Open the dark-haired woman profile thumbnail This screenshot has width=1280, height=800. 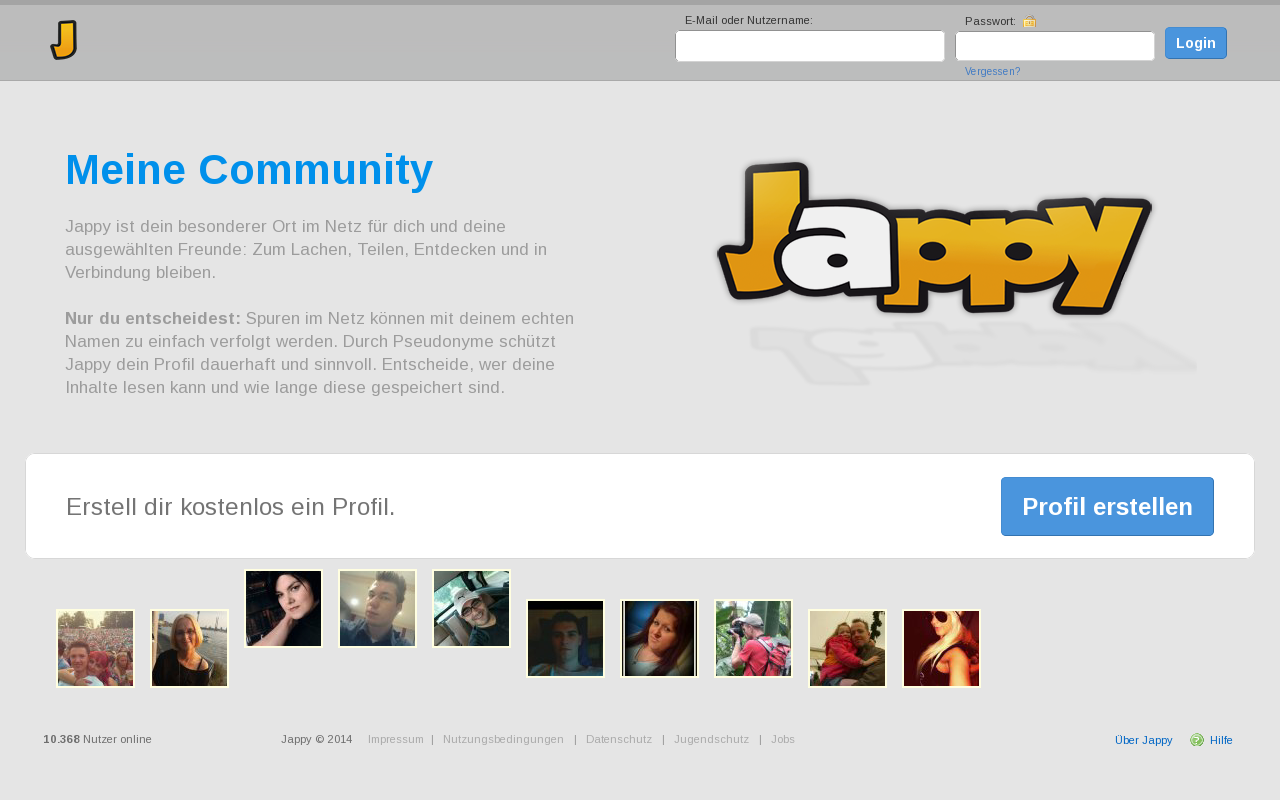pyautogui.click(x=283, y=609)
